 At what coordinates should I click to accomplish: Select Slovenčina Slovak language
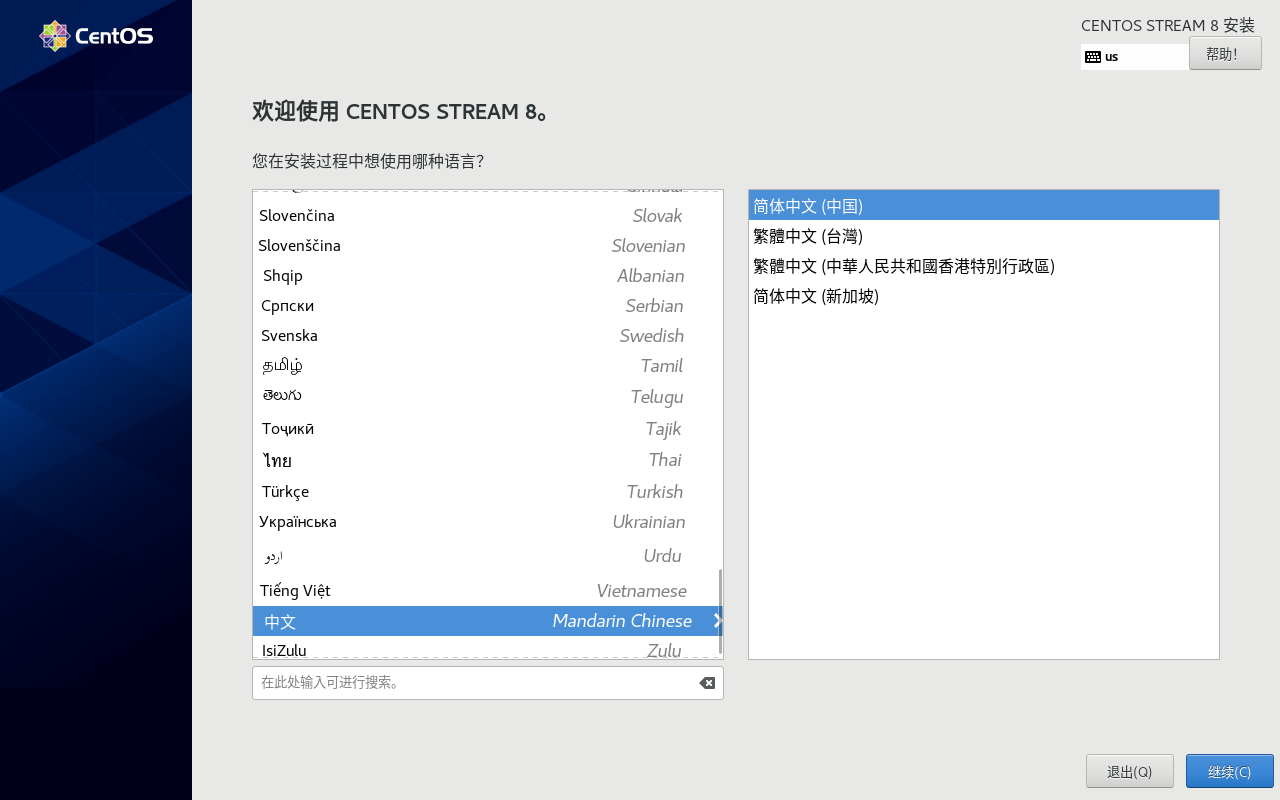click(x=487, y=216)
